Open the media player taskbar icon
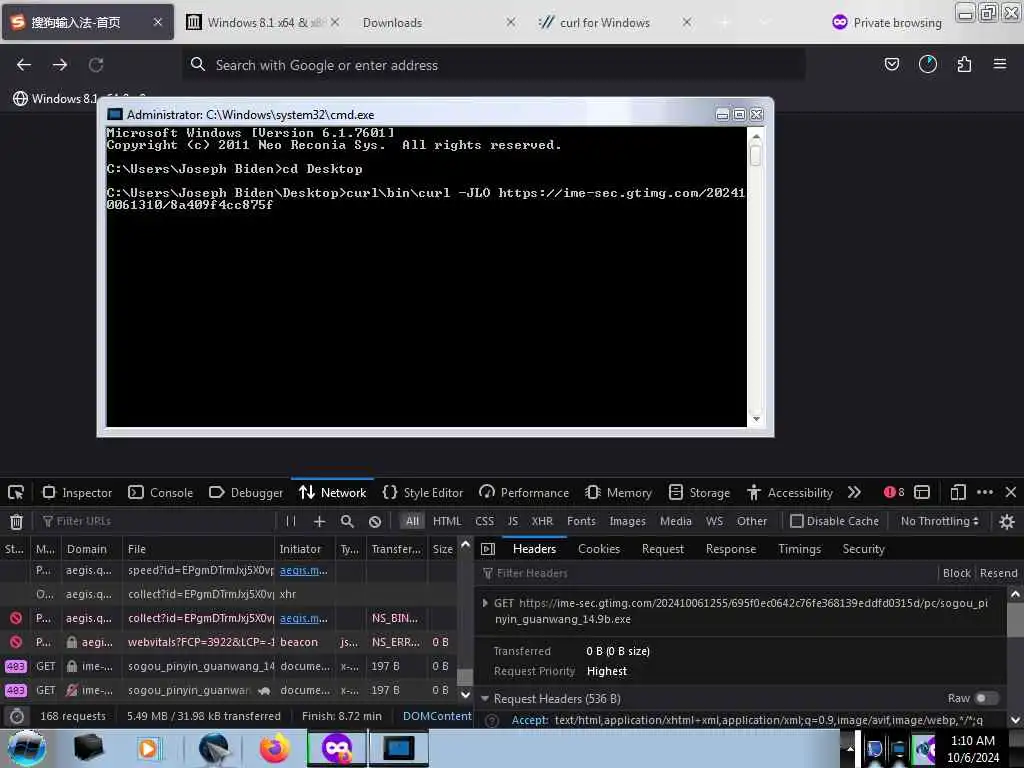This screenshot has height=768, width=1024. 148,748
